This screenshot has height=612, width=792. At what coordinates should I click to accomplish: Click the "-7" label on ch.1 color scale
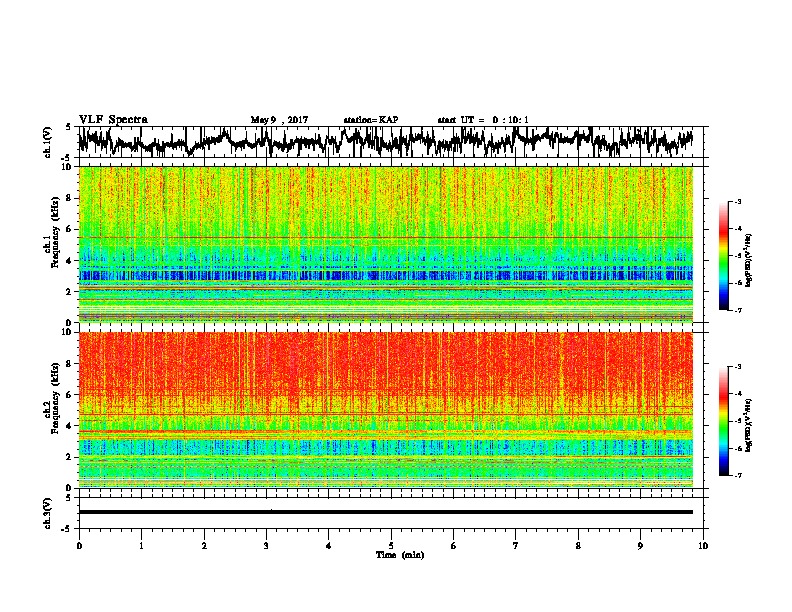(738, 310)
